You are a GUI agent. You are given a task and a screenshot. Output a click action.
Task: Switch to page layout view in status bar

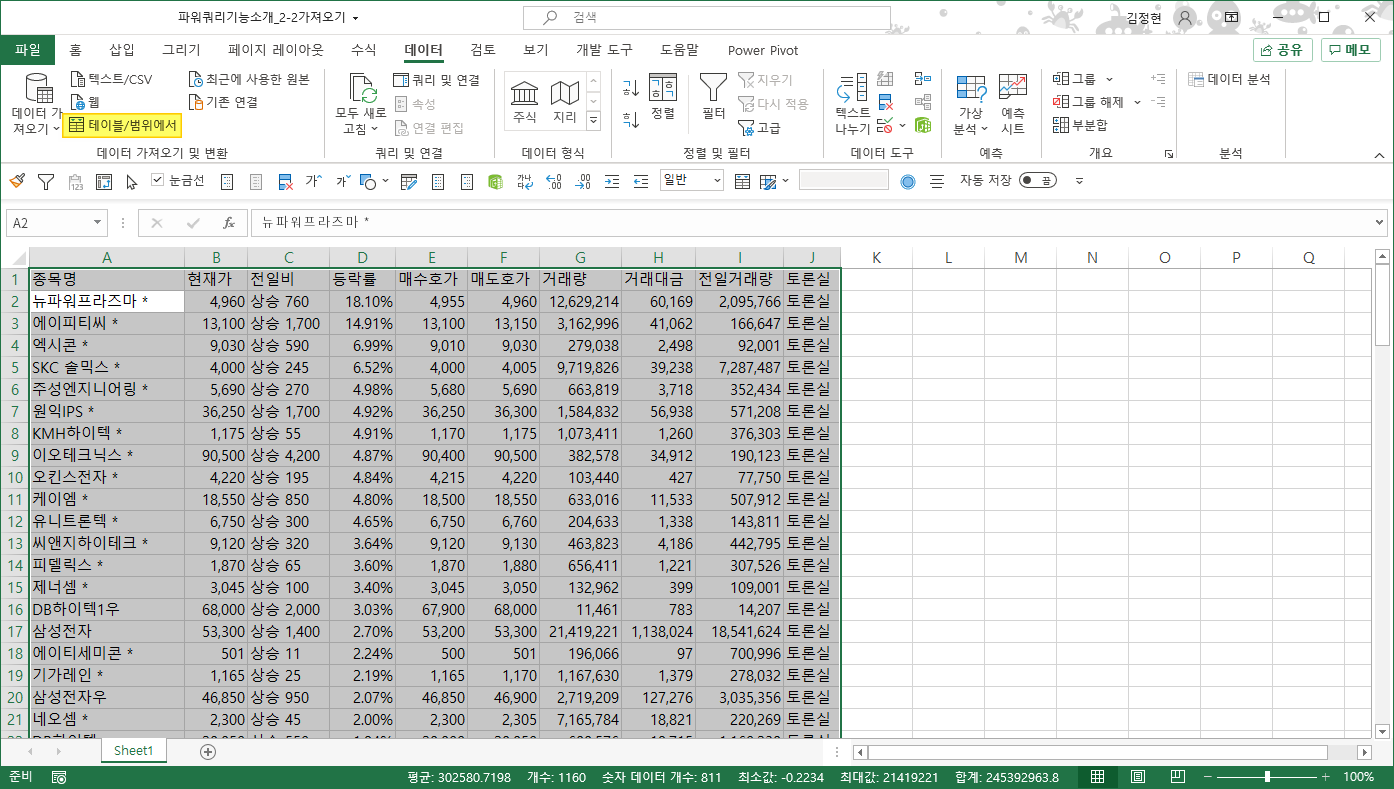click(1137, 777)
